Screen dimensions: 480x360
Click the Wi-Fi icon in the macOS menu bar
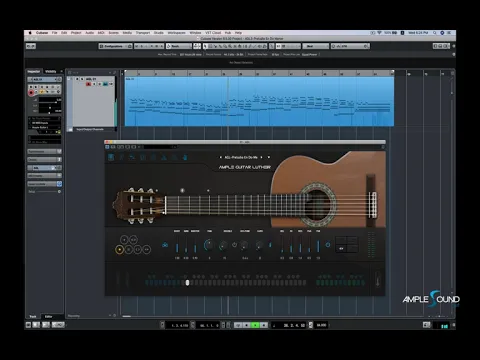coord(379,33)
